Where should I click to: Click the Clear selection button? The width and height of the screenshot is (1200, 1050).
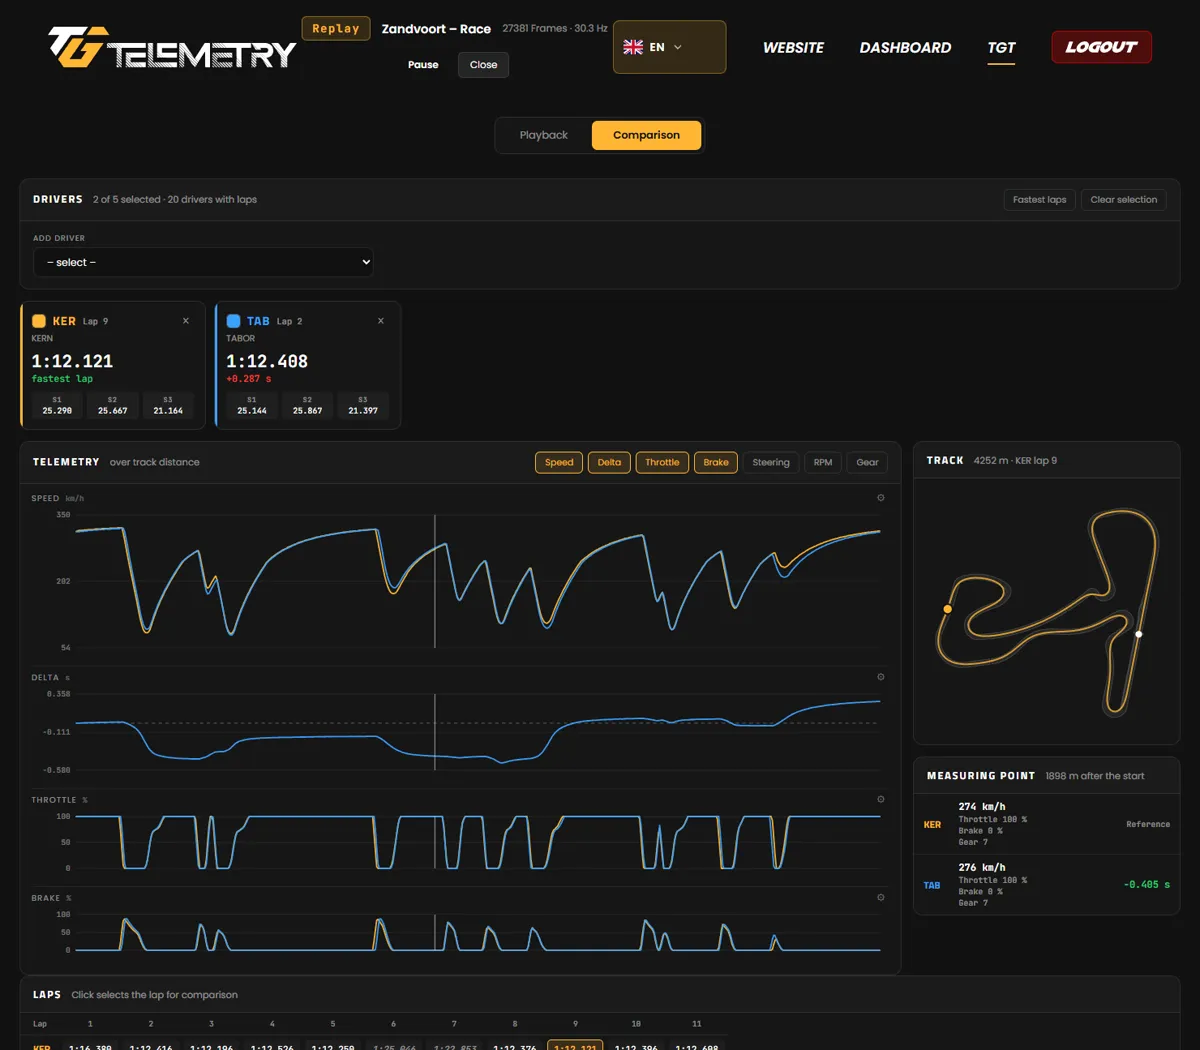coord(1123,200)
